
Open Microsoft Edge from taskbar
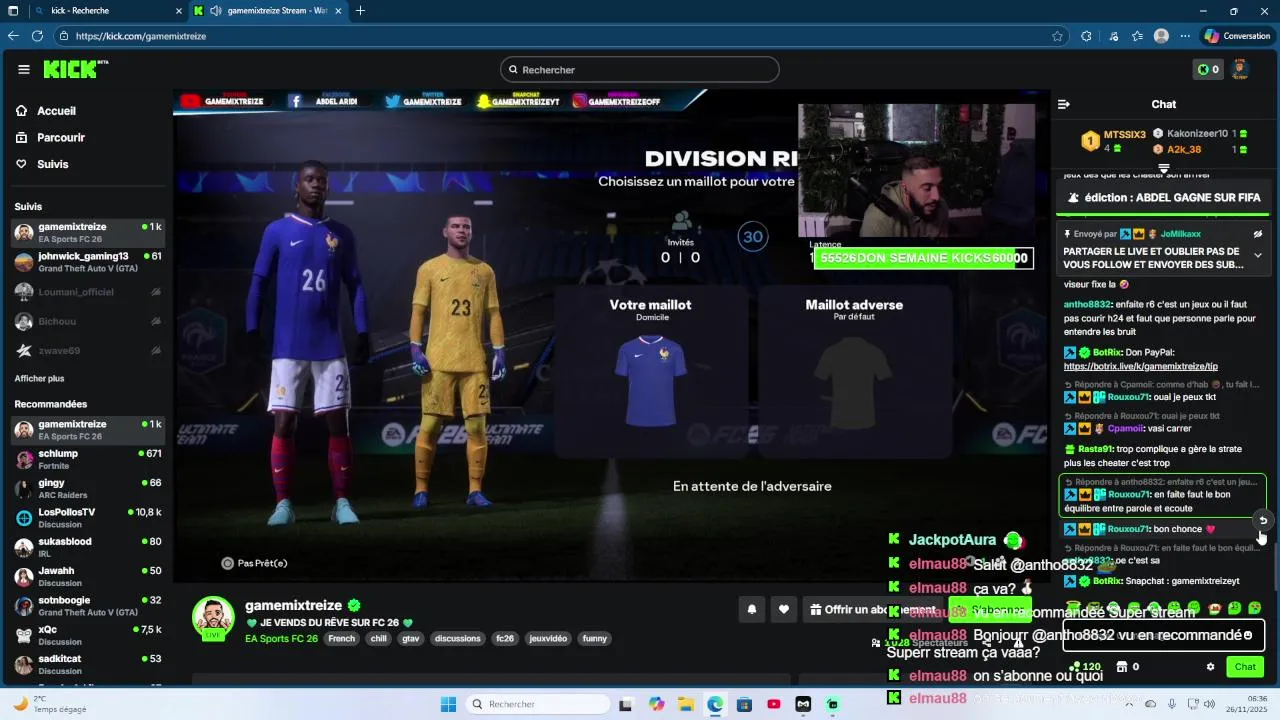tap(715, 704)
